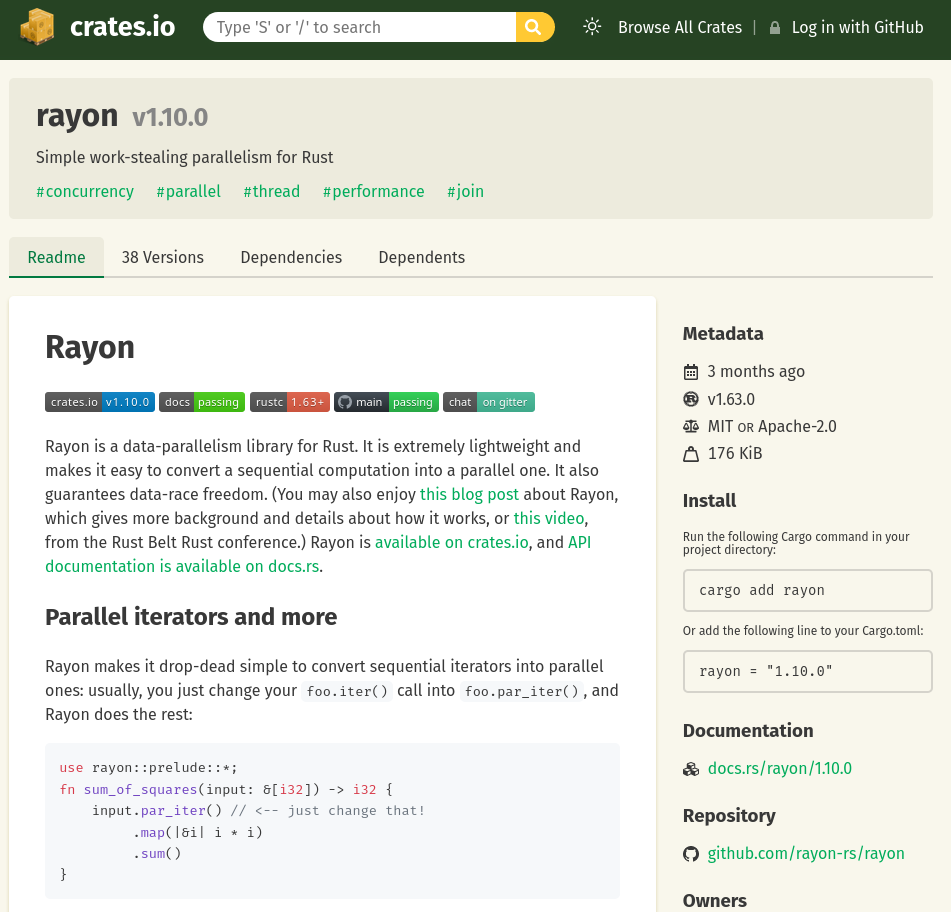Open the #performance keyword

coord(374,191)
